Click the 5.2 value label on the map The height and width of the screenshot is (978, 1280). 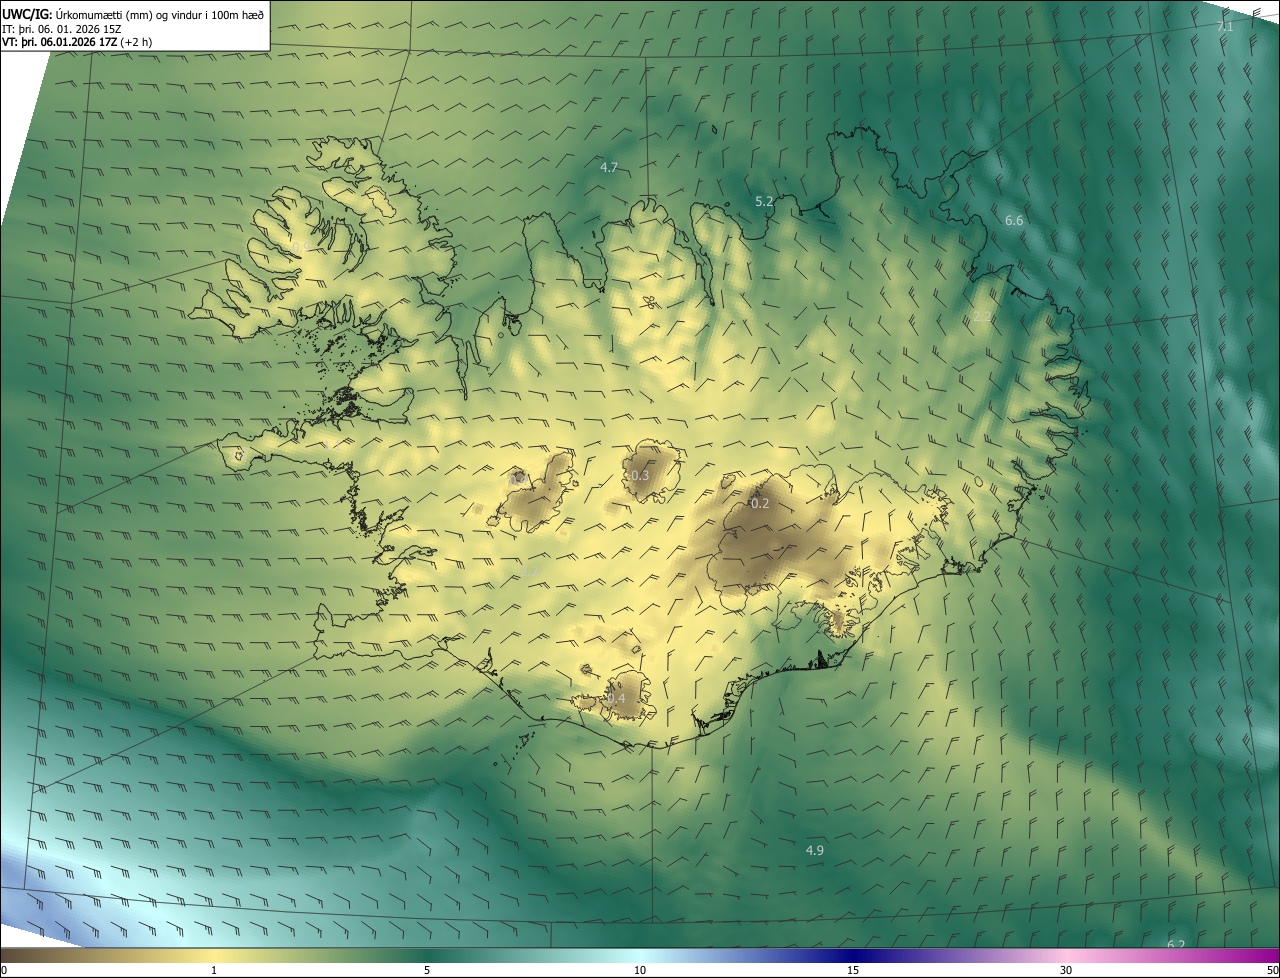click(764, 201)
